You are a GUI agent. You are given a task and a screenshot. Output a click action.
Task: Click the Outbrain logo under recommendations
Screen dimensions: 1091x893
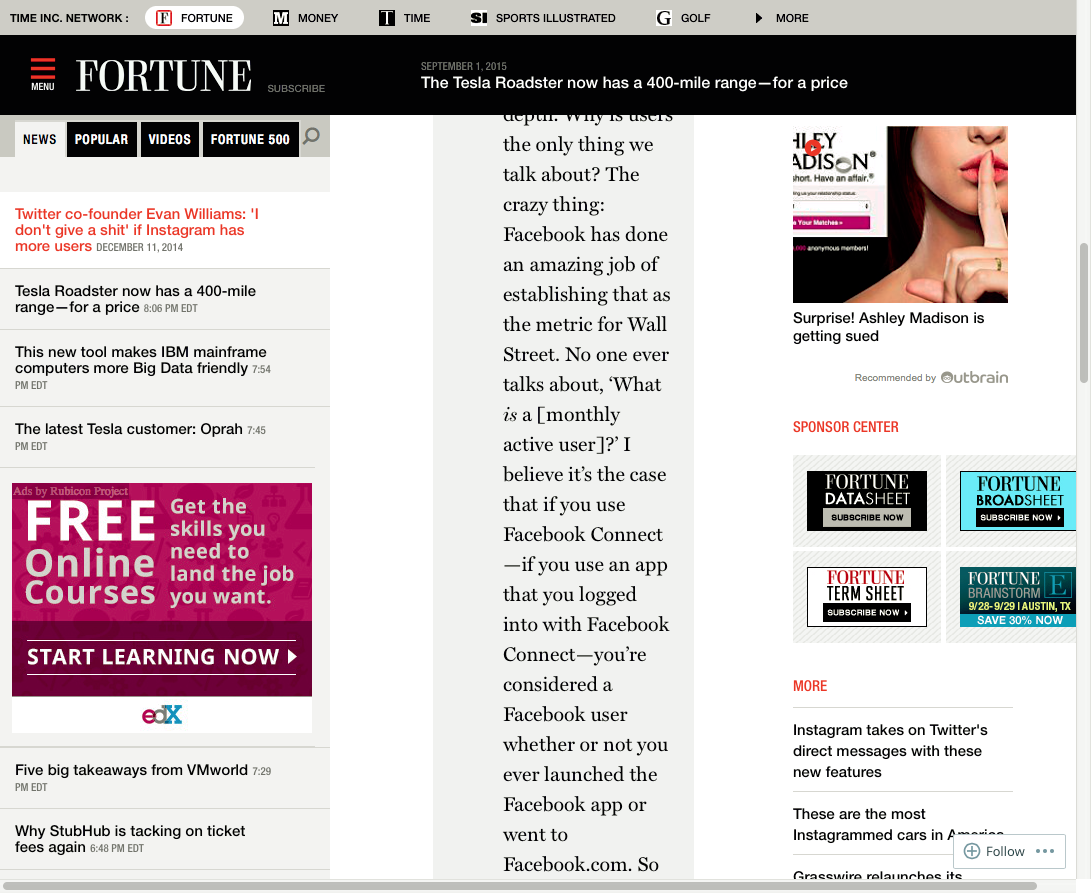[x=974, y=377]
